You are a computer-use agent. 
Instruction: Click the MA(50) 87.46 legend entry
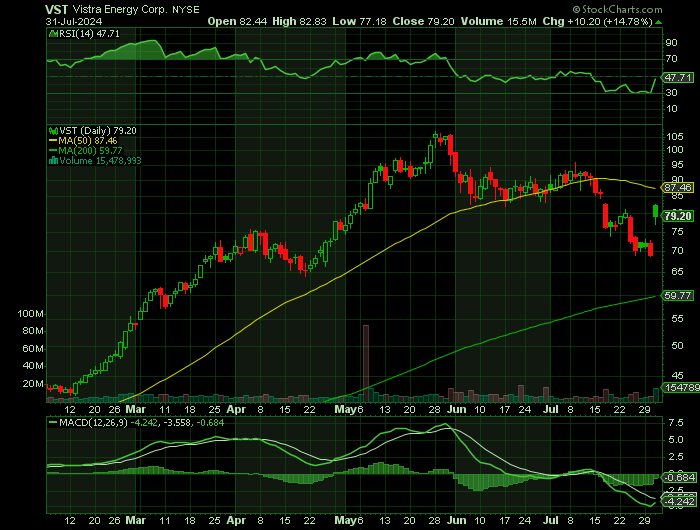(83, 141)
